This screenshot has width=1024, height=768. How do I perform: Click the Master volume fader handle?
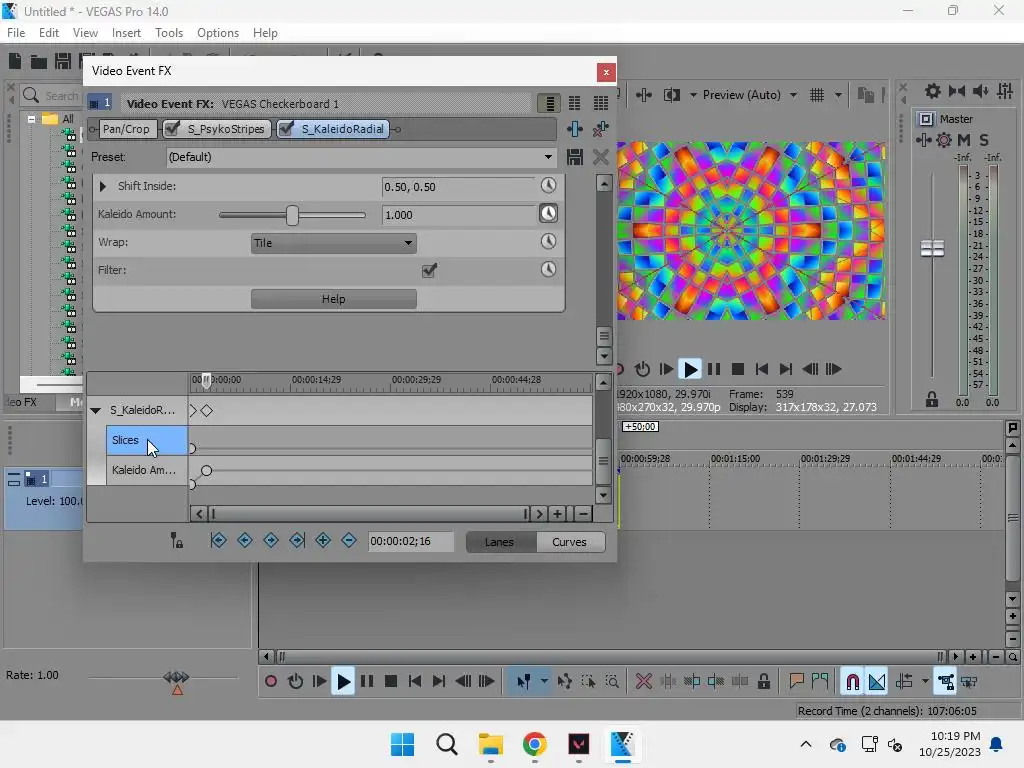coord(933,248)
